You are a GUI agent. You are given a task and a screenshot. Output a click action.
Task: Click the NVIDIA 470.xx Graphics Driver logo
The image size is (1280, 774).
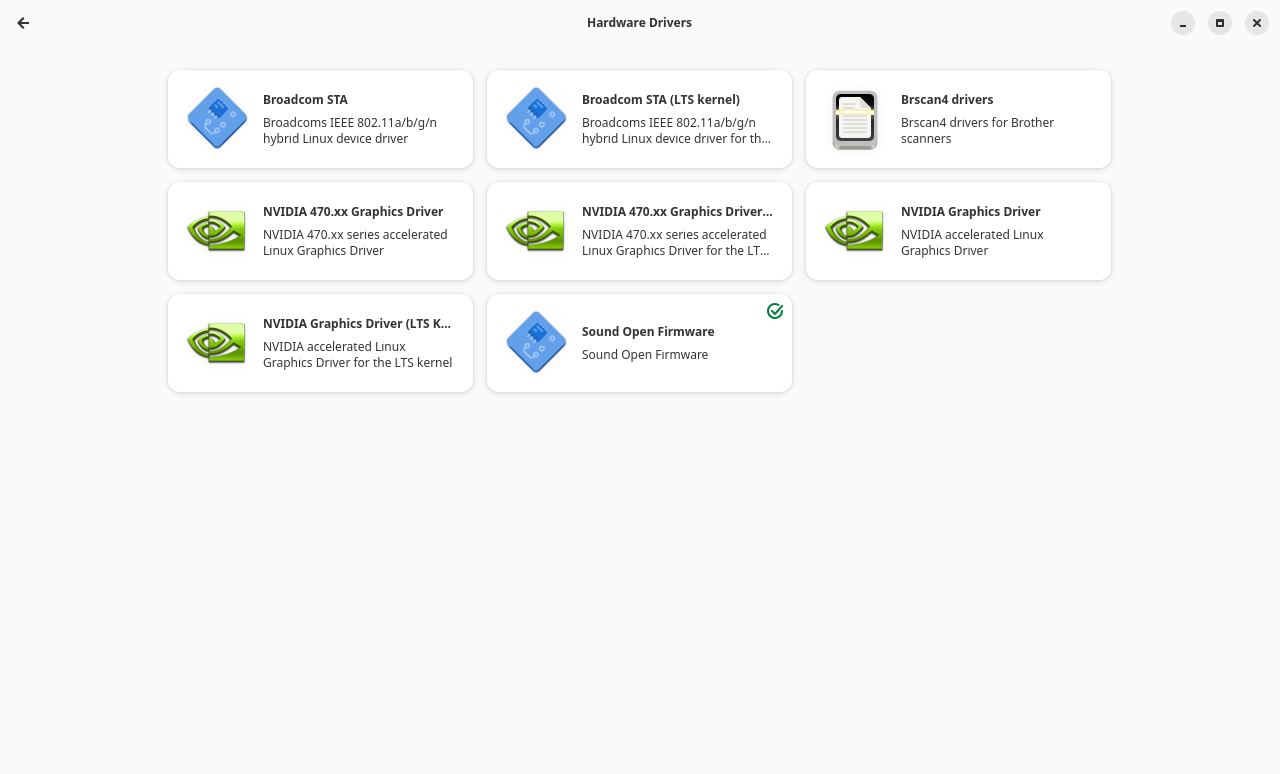point(217,231)
